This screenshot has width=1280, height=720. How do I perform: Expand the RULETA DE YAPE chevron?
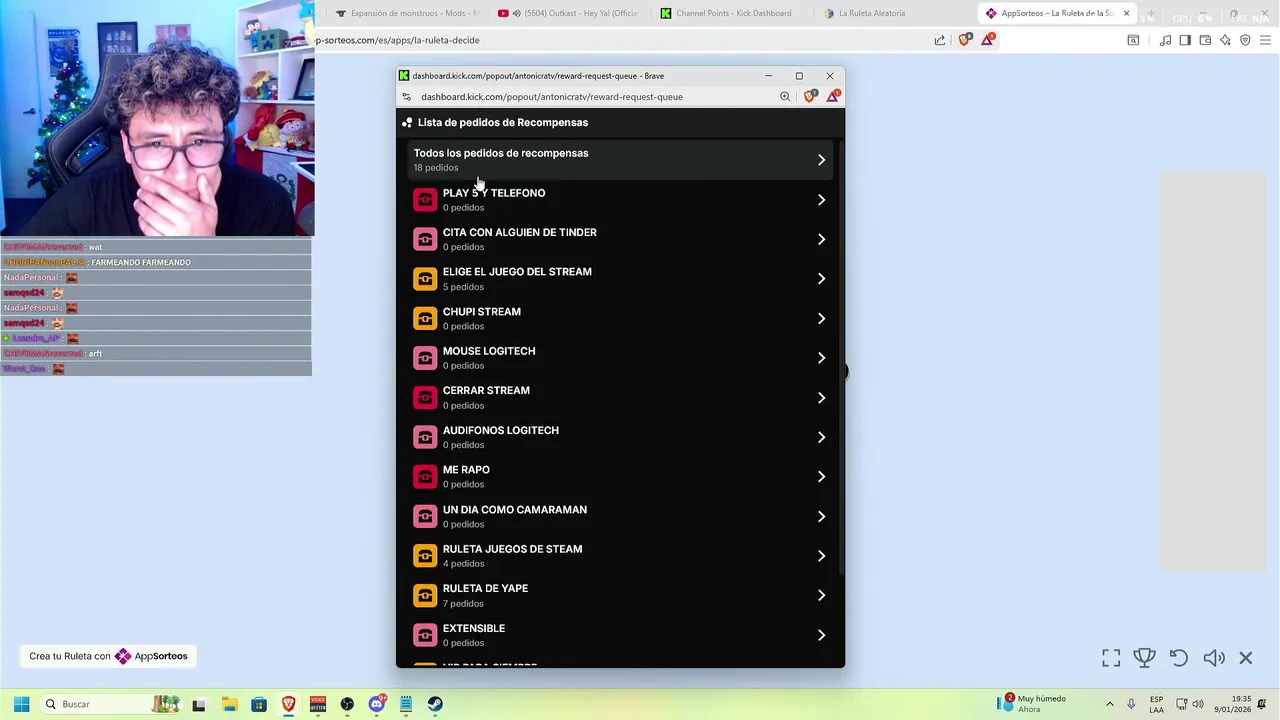pos(821,595)
